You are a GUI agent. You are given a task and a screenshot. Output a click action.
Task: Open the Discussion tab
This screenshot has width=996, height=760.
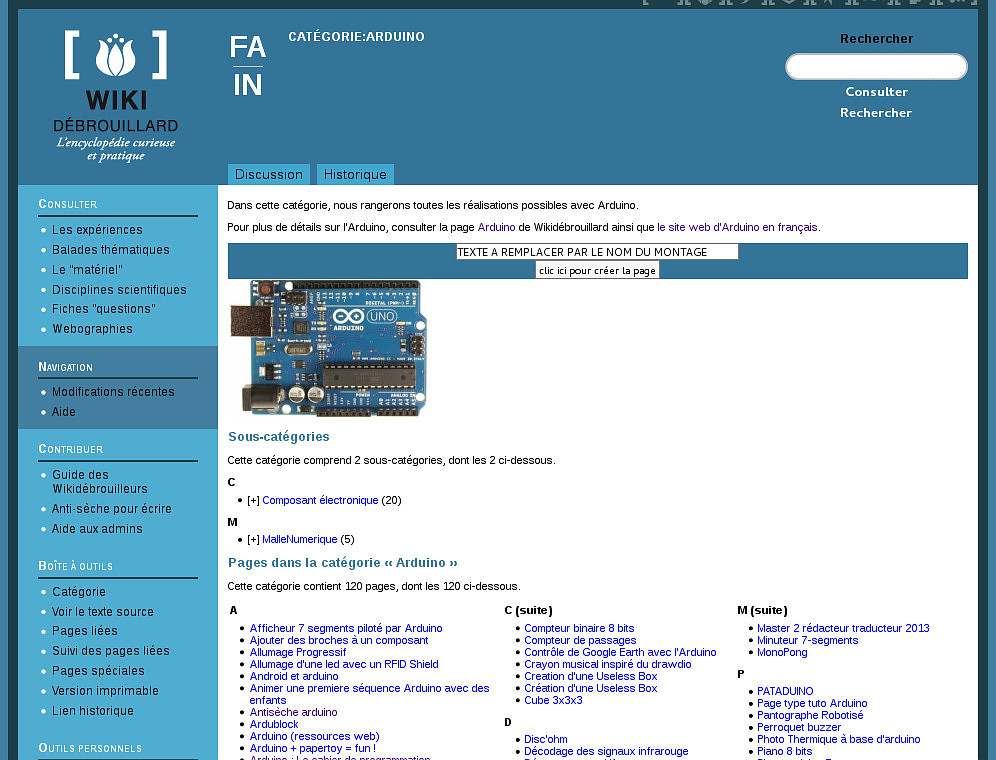268,174
